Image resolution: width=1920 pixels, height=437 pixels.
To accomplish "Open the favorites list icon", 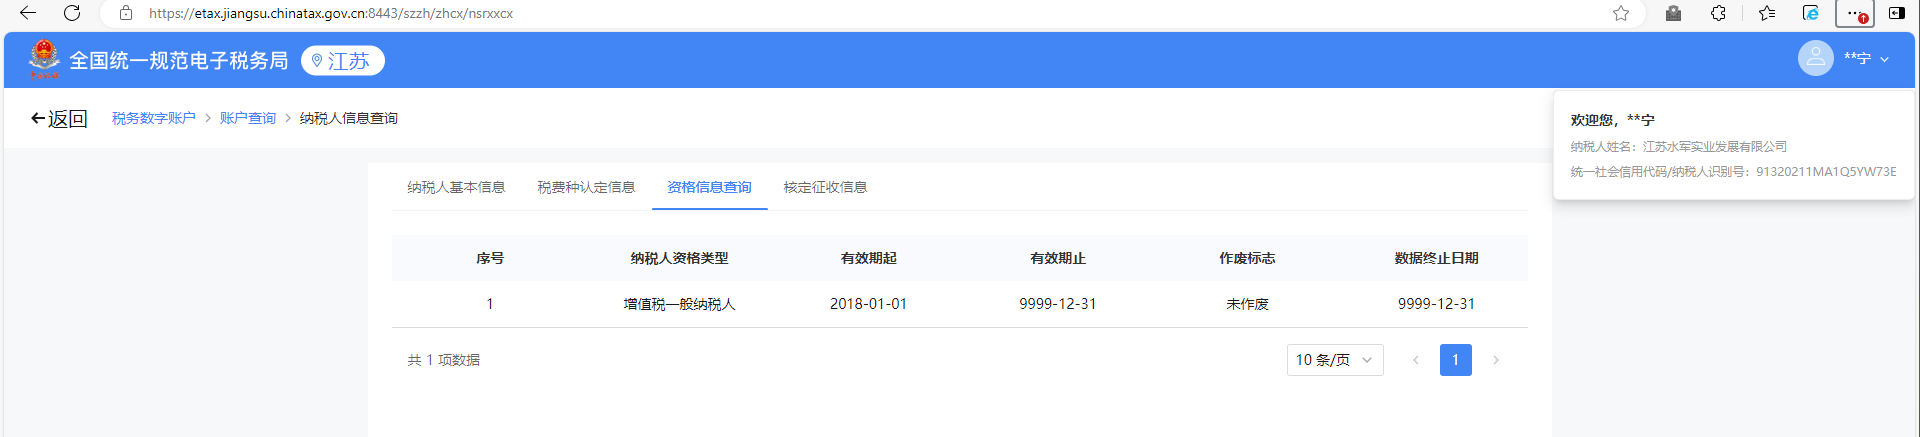I will click(x=1767, y=13).
